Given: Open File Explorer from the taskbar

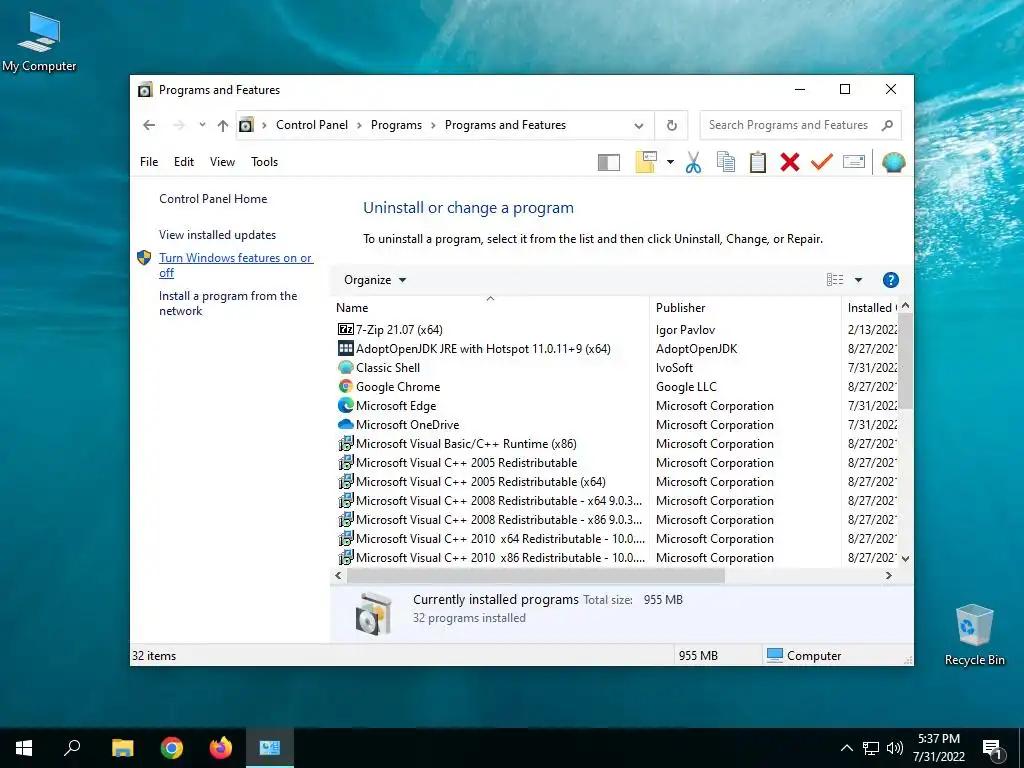Looking at the screenshot, I should point(123,748).
